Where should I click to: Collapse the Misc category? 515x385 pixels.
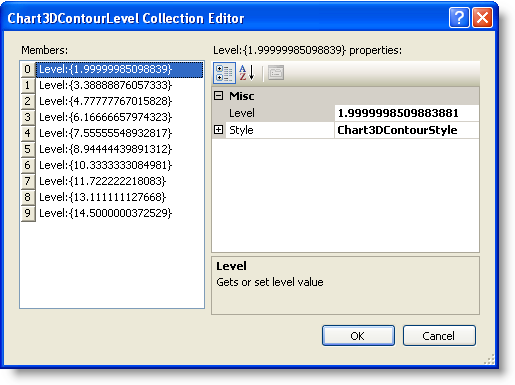click(x=218, y=96)
